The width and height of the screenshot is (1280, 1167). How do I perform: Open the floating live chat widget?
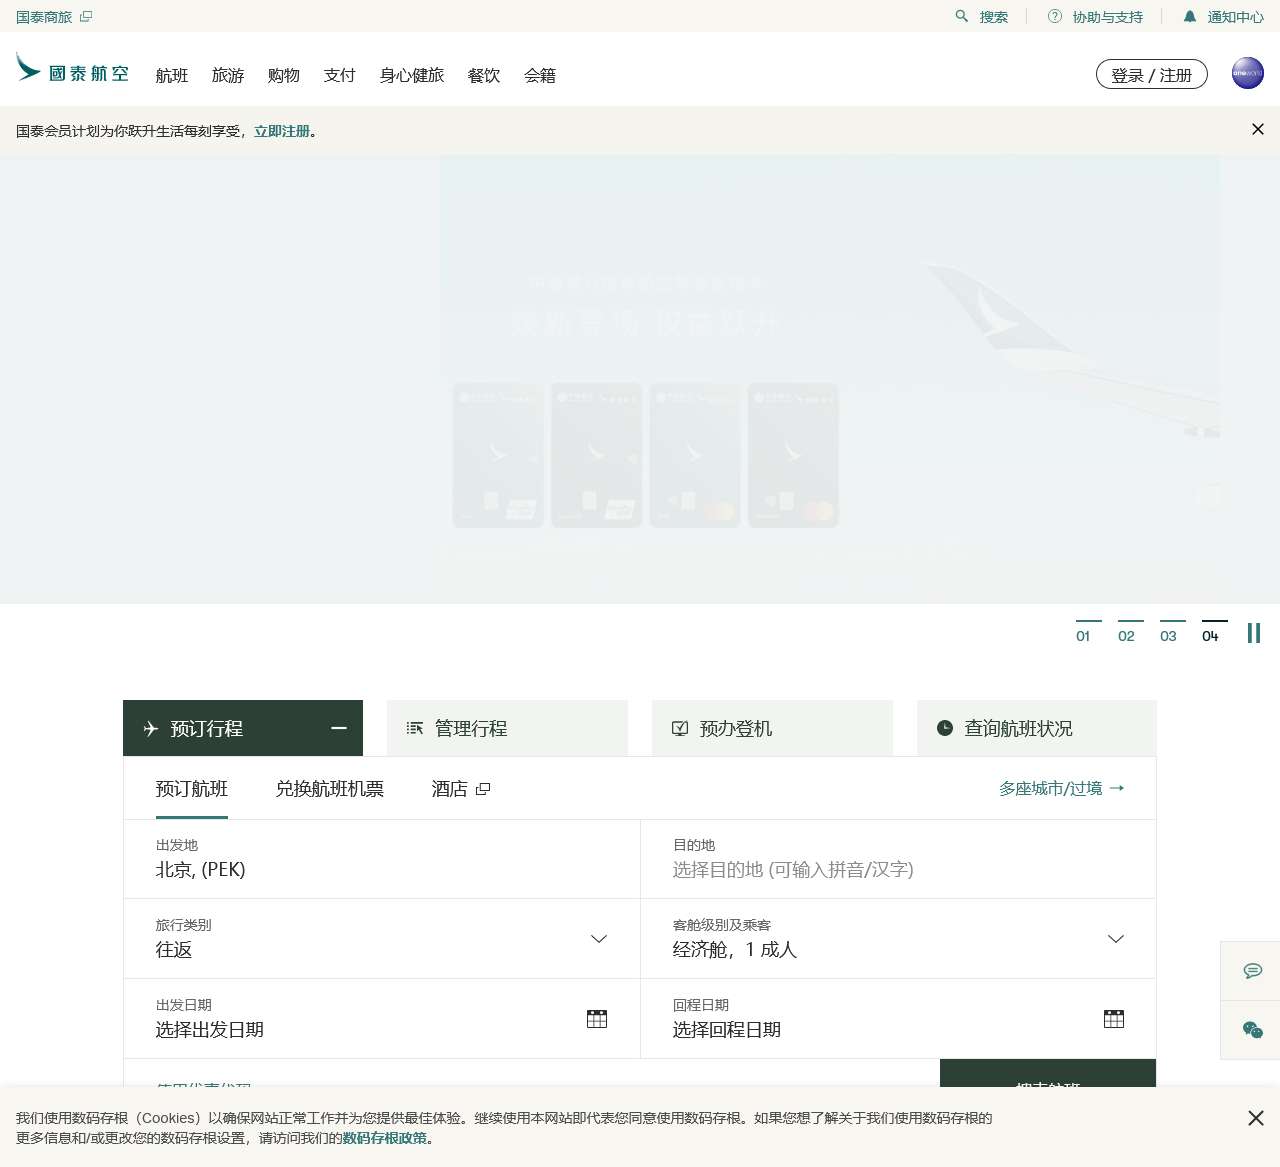[1251, 970]
